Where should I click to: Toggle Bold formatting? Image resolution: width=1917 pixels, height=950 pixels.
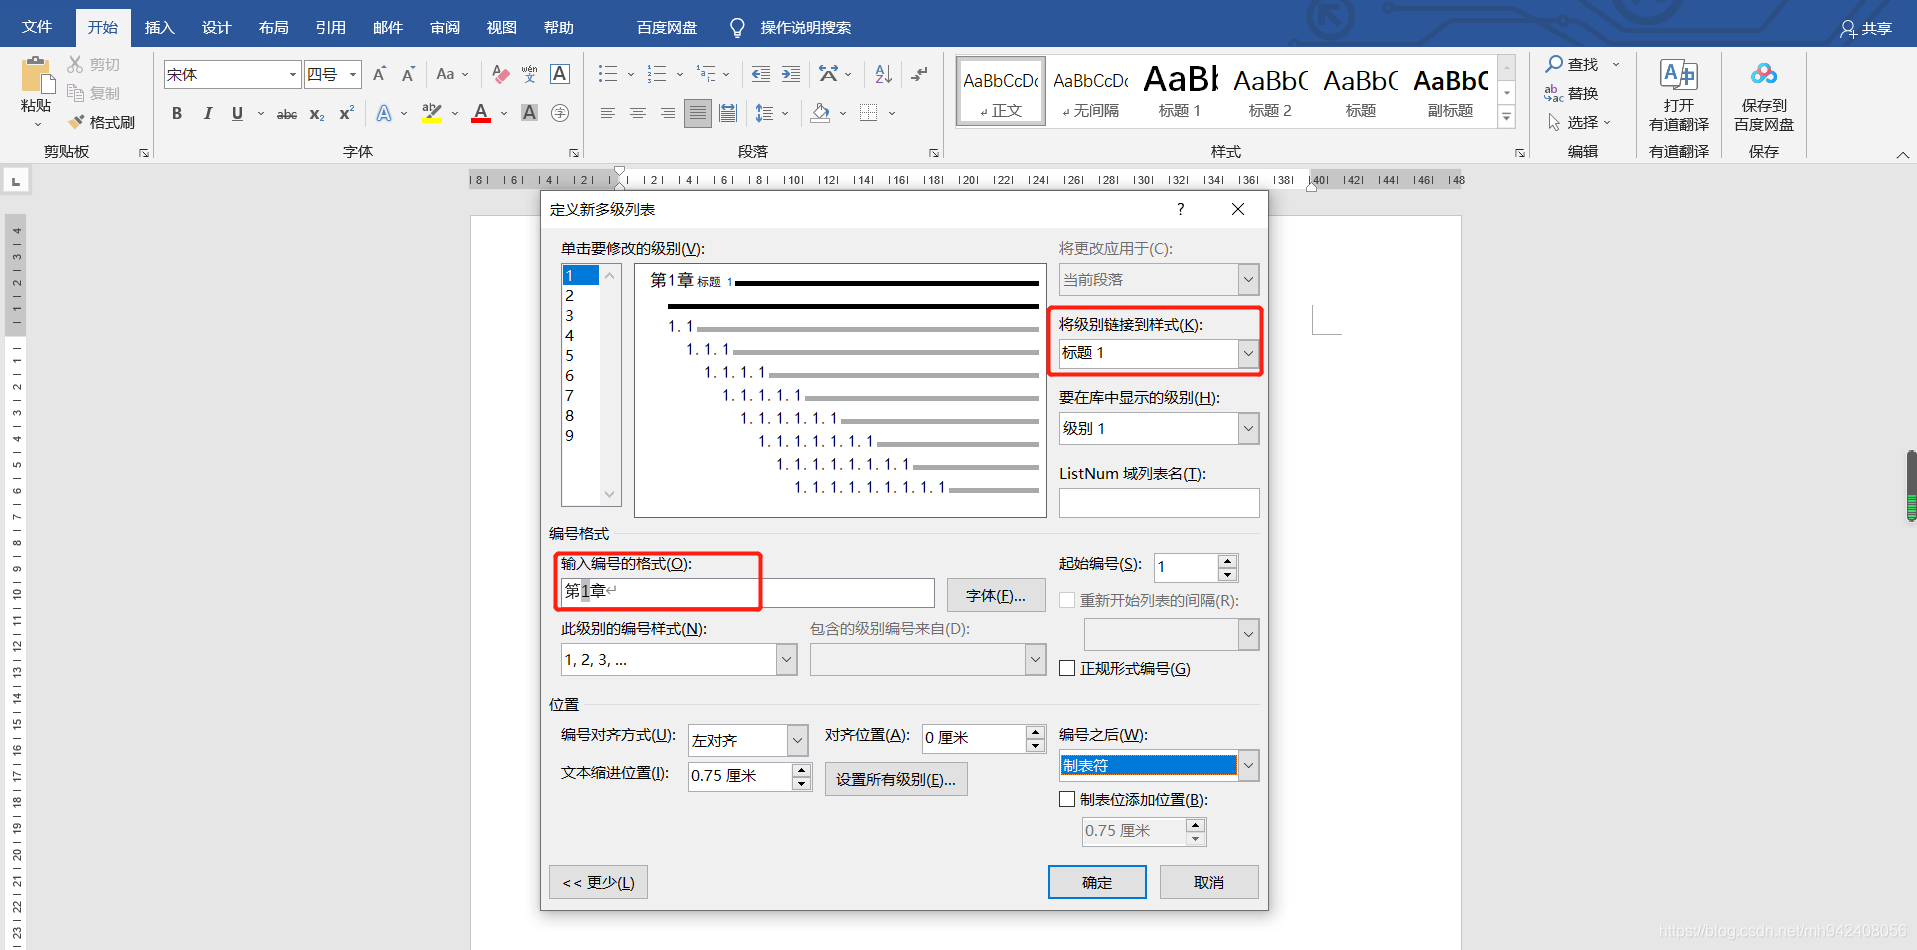(177, 113)
